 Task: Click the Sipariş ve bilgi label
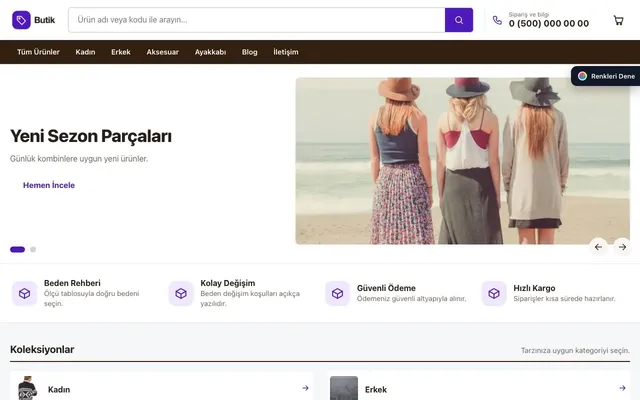529,14
